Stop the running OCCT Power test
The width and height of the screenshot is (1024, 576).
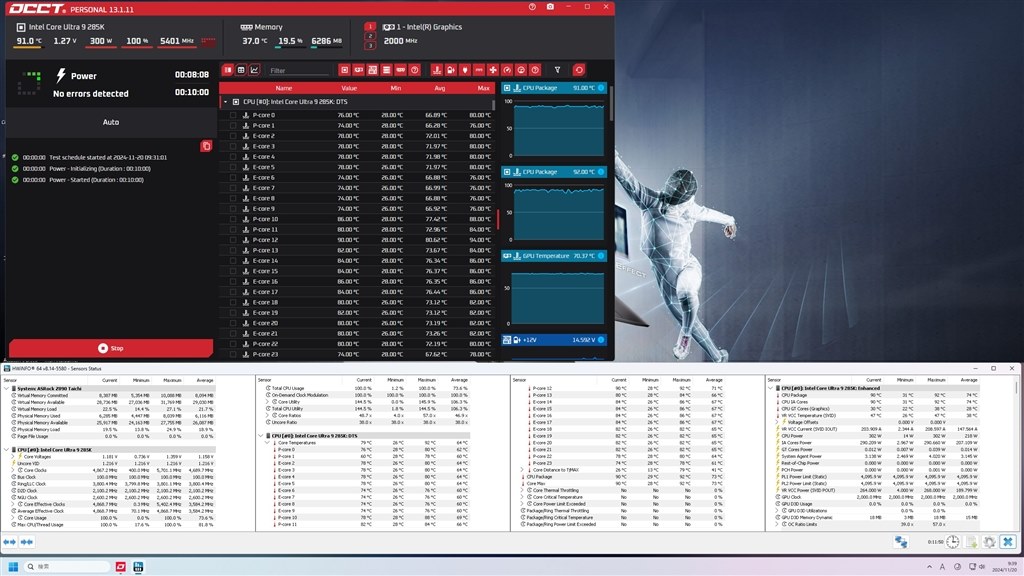[x=111, y=348]
